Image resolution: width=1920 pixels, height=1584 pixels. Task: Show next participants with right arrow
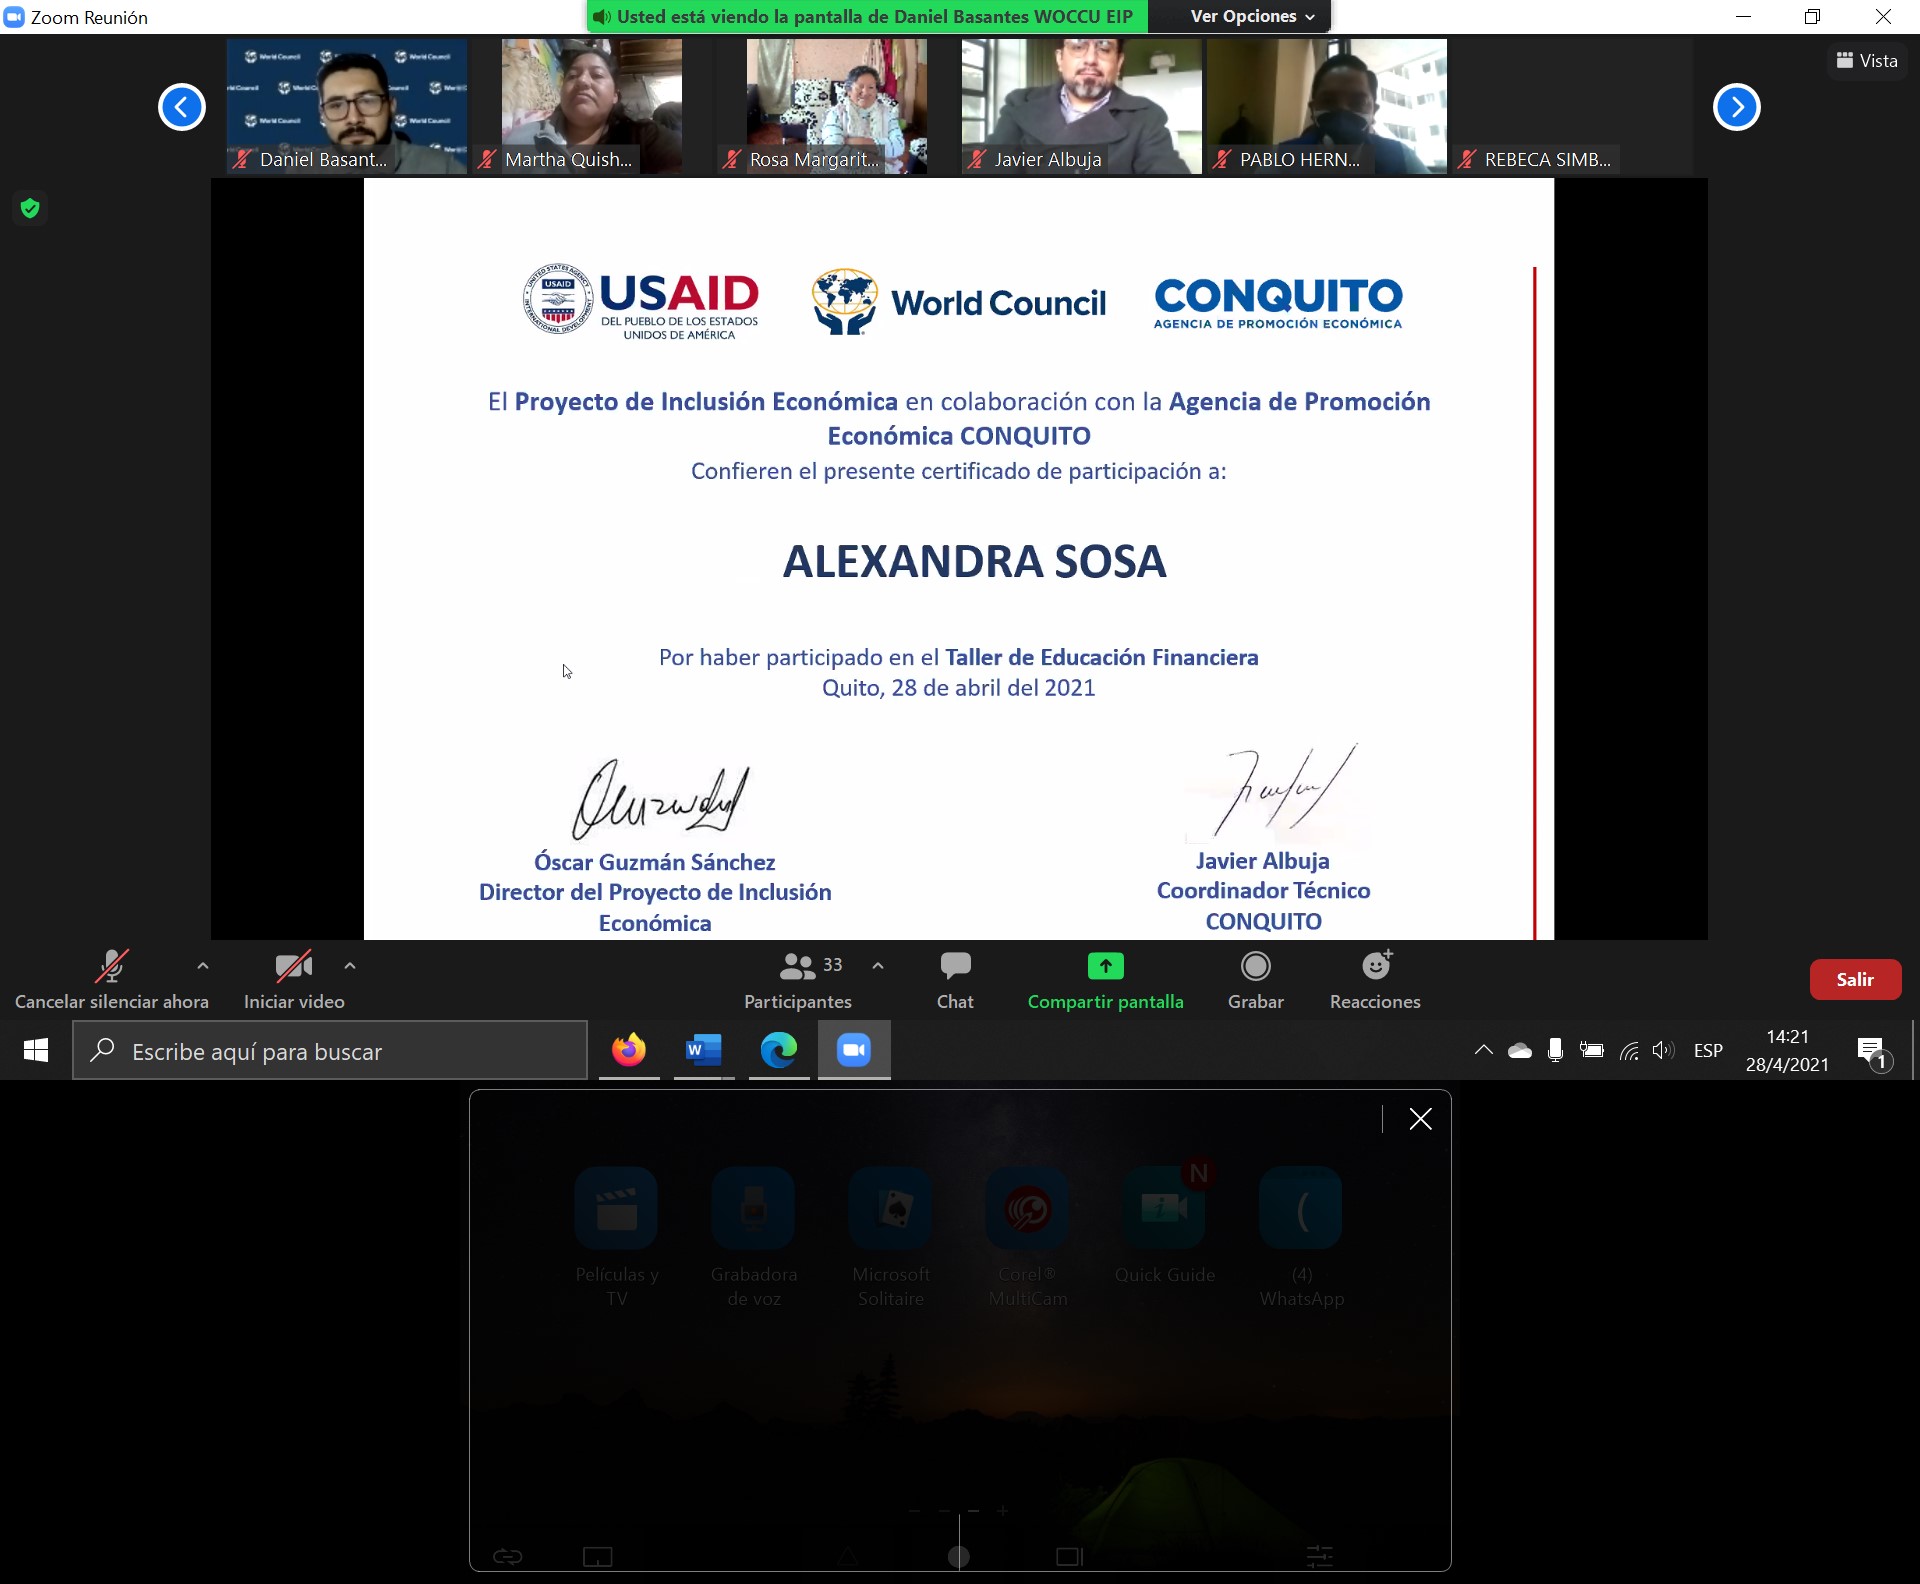pos(1736,107)
